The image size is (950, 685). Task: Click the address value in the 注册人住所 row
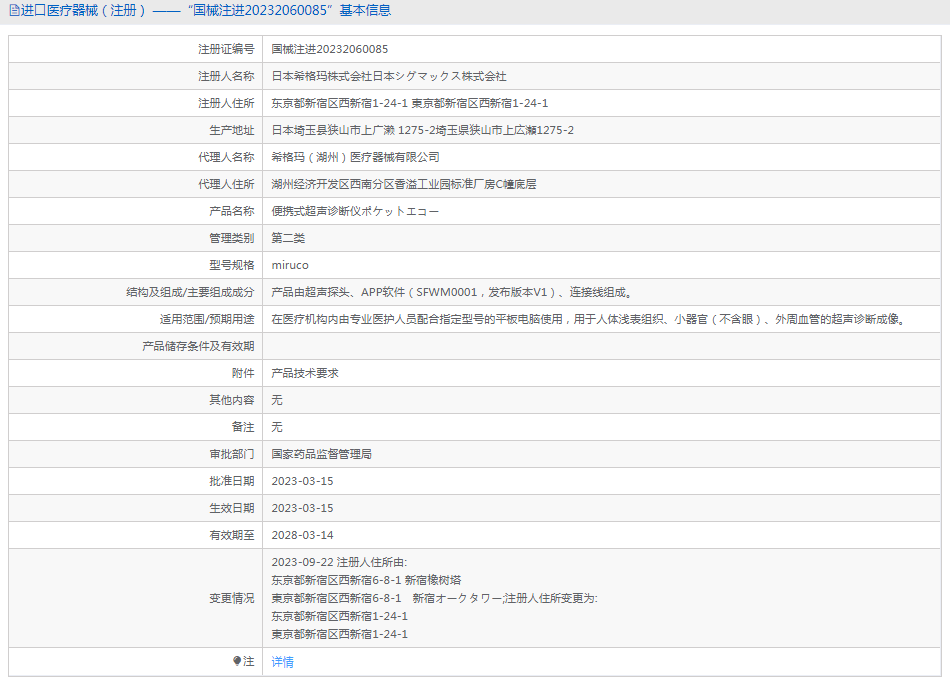(x=410, y=104)
